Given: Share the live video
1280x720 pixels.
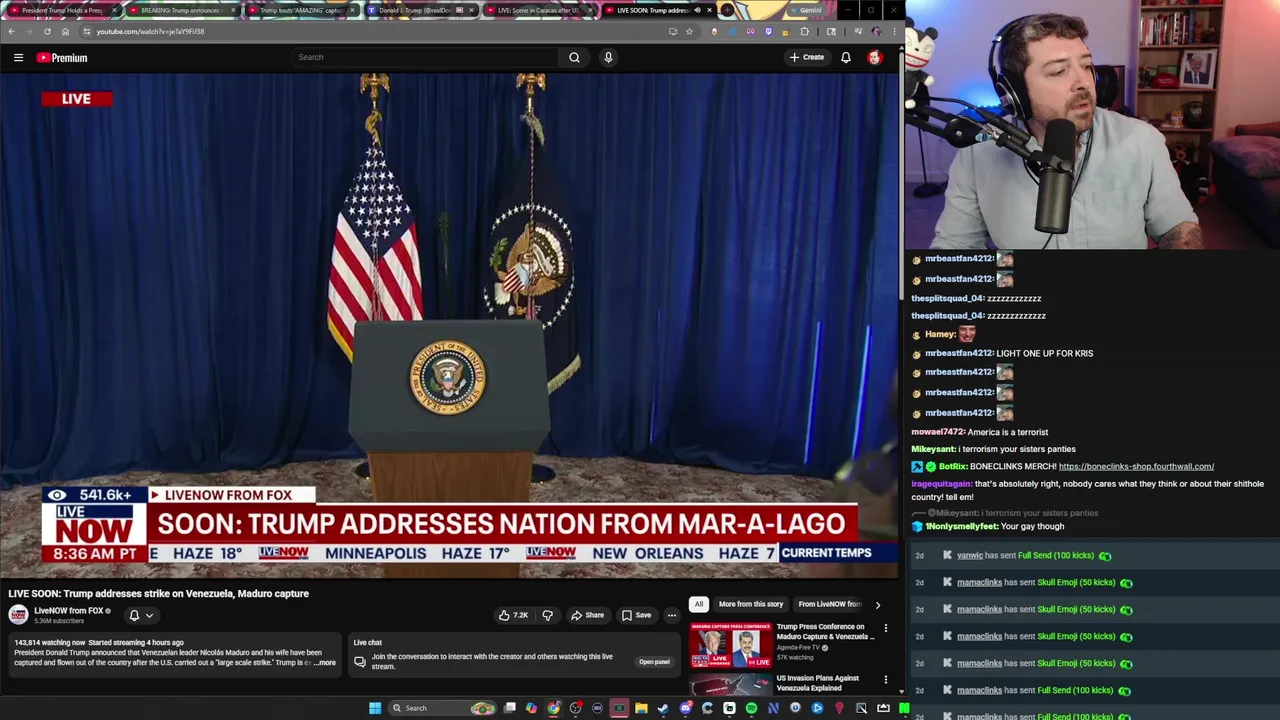Looking at the screenshot, I should coord(586,615).
